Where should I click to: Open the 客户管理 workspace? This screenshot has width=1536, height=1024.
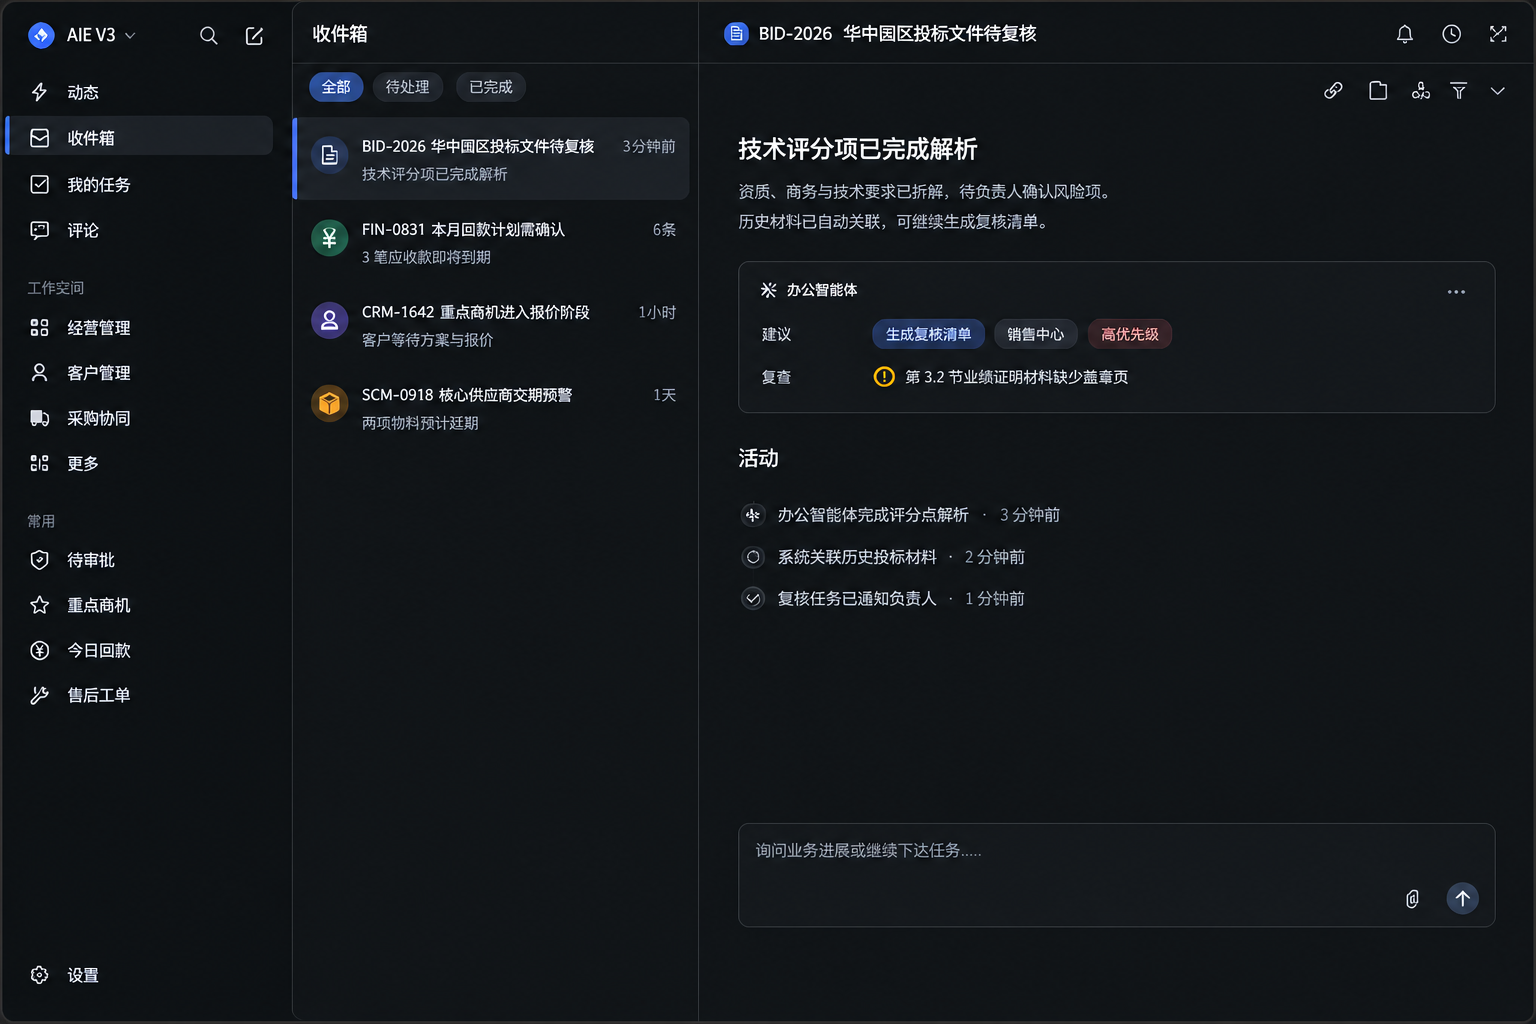(x=139, y=373)
